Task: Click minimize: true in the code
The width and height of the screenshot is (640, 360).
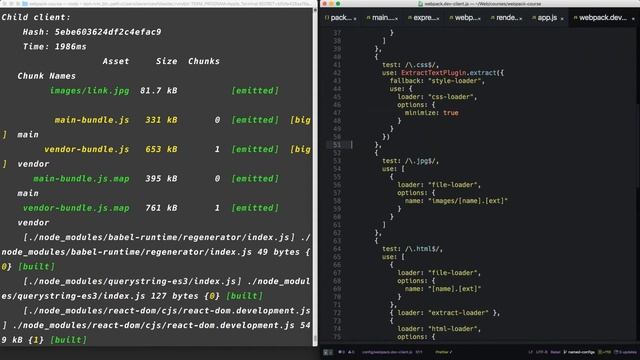Action: 431,113
